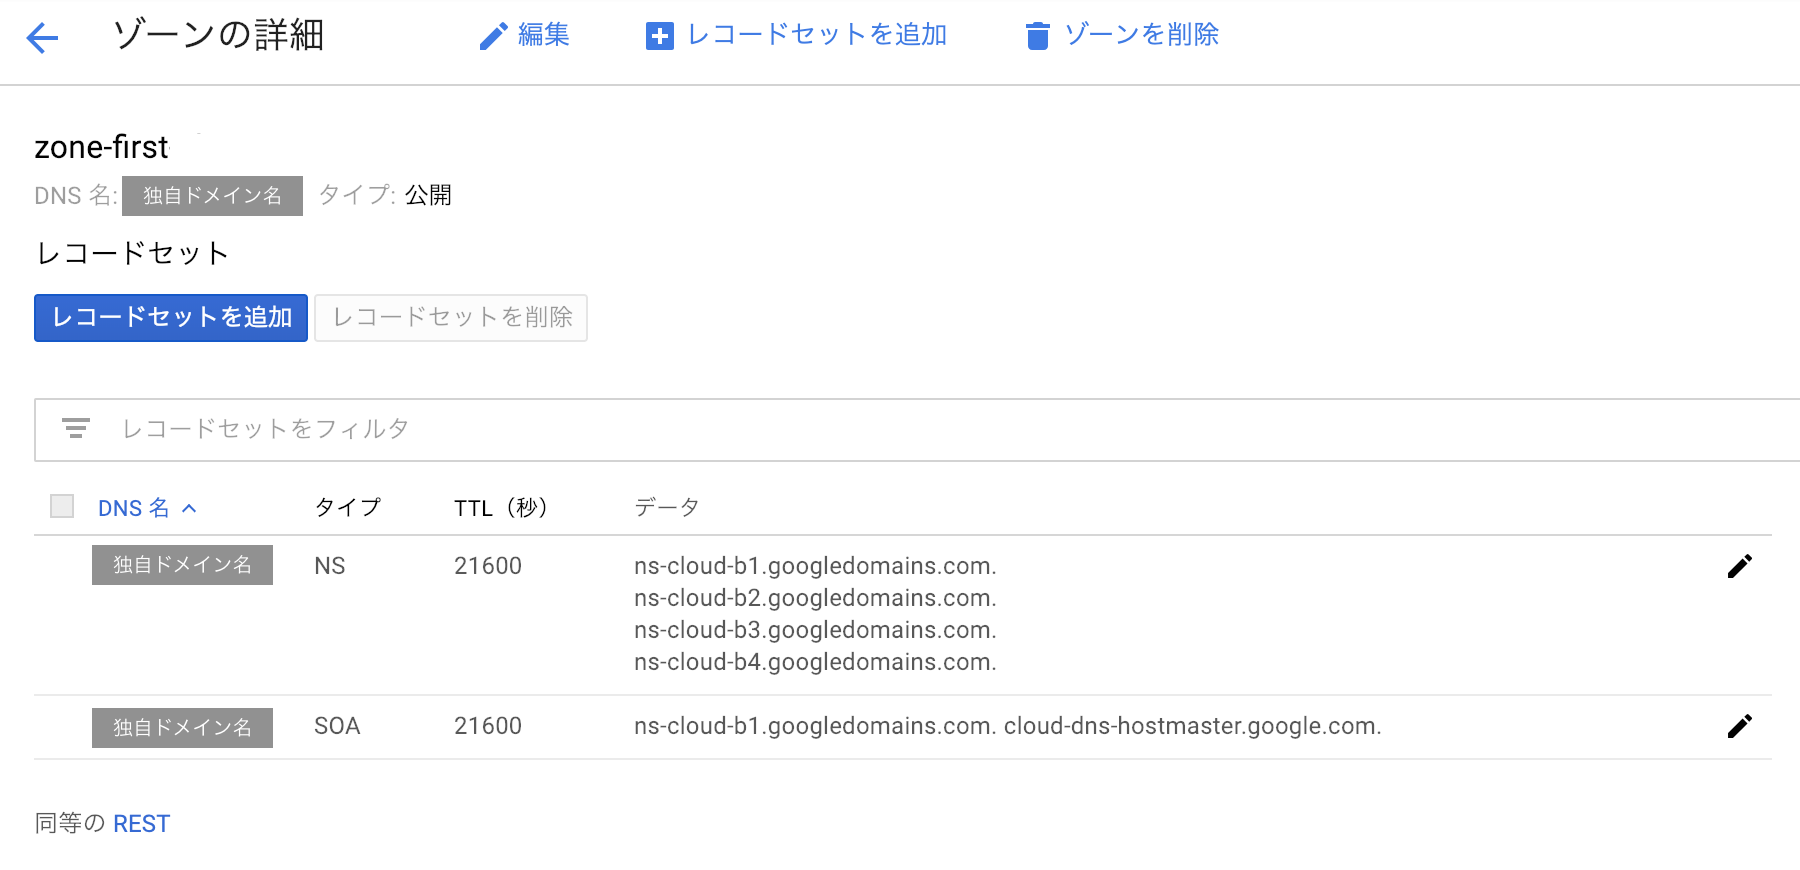Click the masked DNS name in SOA row
The height and width of the screenshot is (870, 1800).
pyautogui.click(x=182, y=728)
